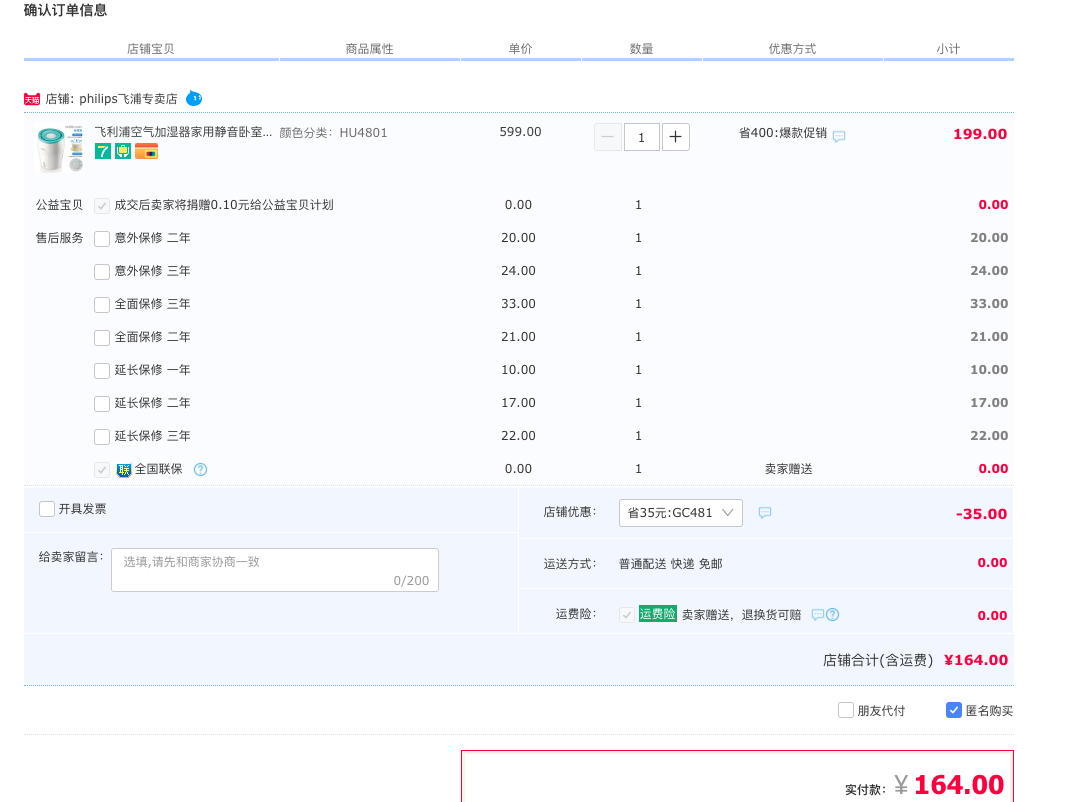Click the question mark icon in the 运费险 row
The image size is (1084, 802).
(832, 615)
